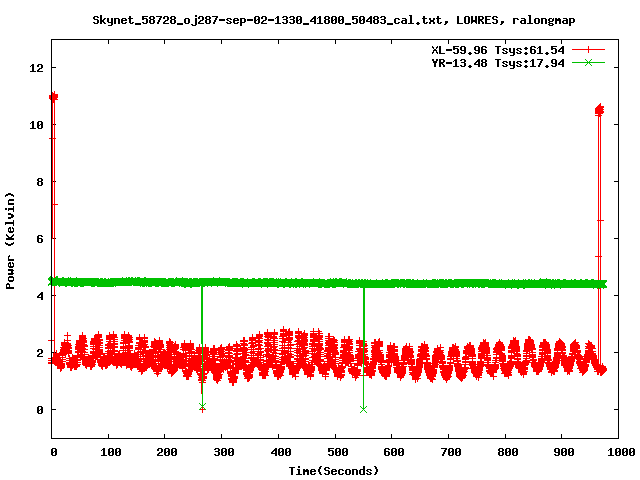This screenshot has width=640, height=480.
Task: Click the red spike top near 11 Kelvin at start
Action: pyautogui.click(x=53, y=97)
